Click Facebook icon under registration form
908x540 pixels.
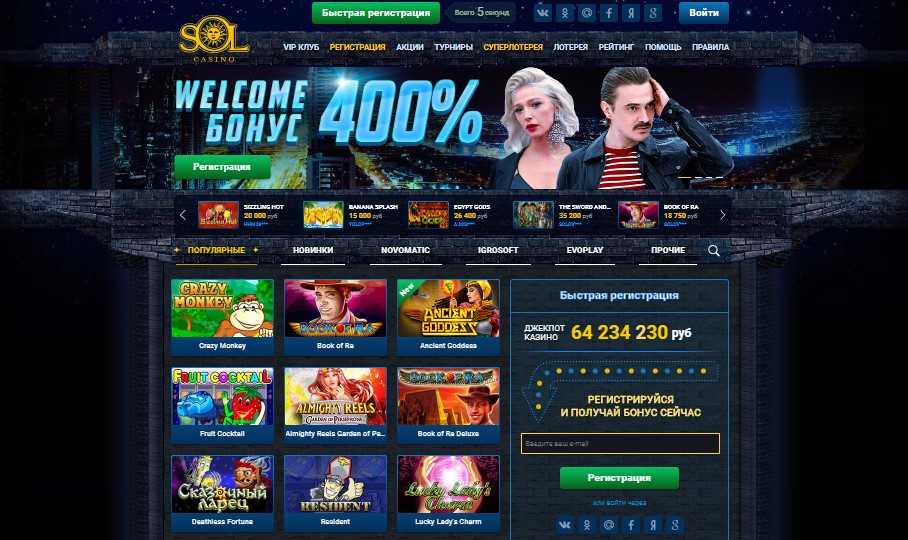point(631,525)
